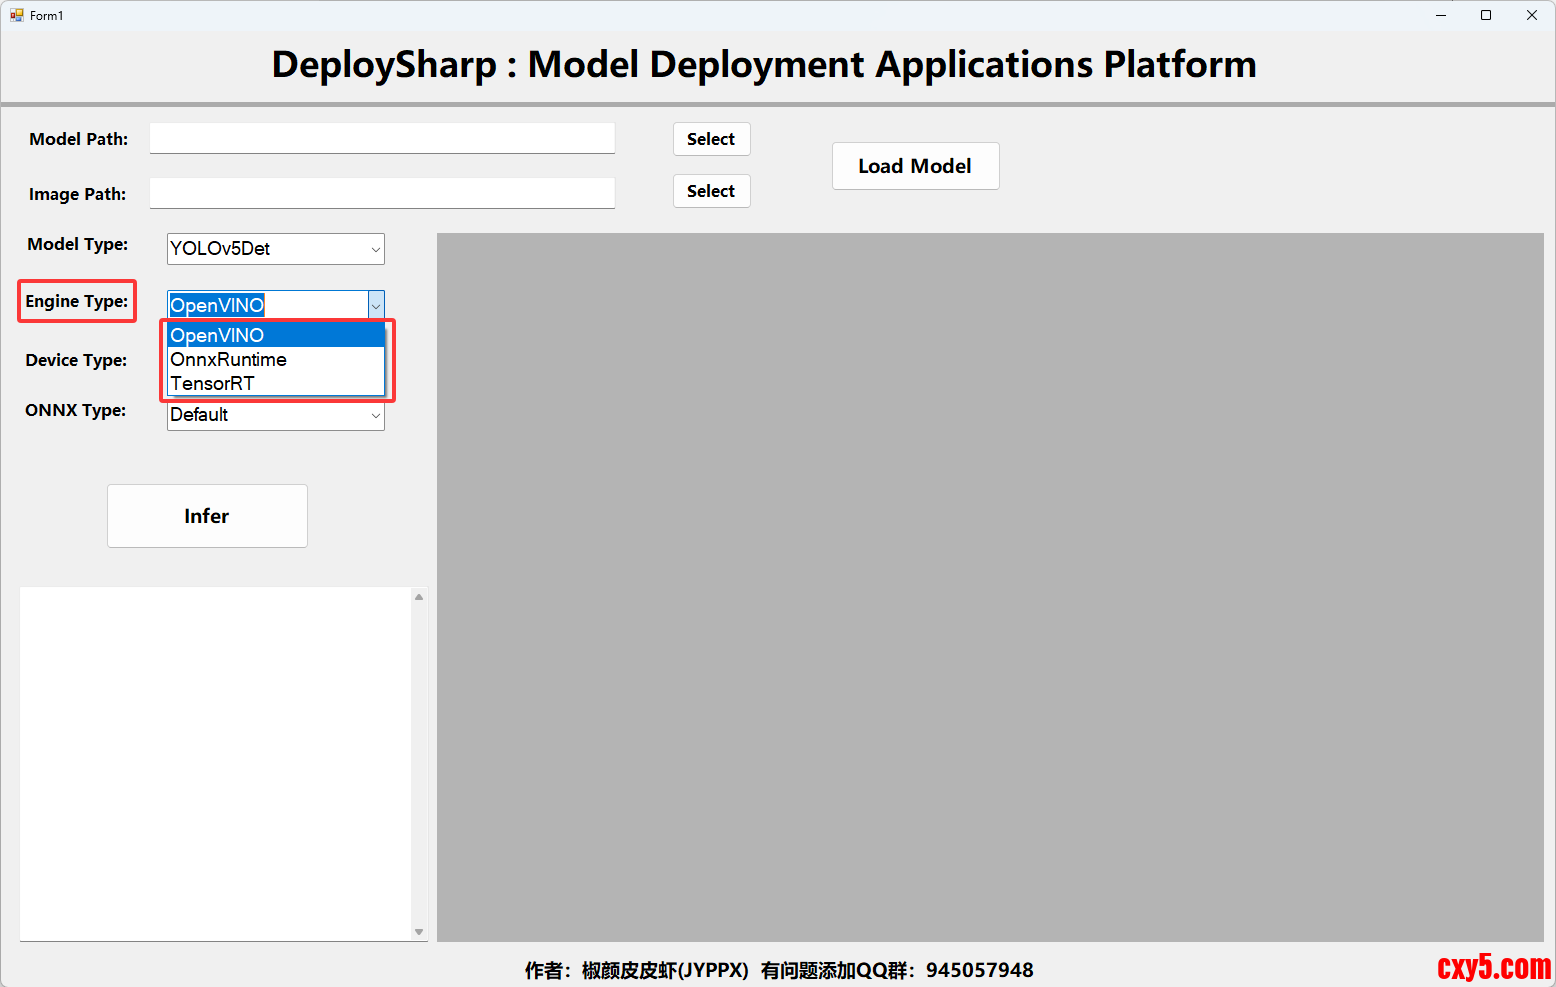Click the log box scroll-down arrow

pos(419,932)
